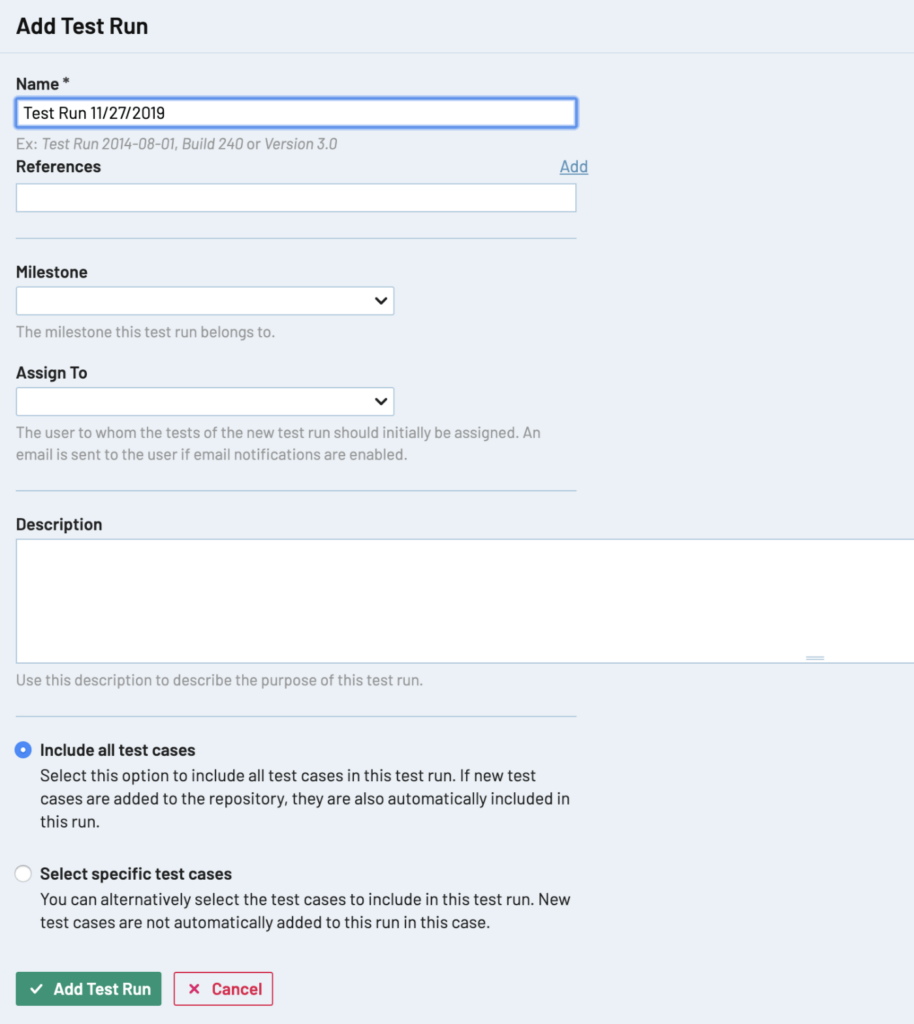Click the Assign To chevron arrow icon

(x=381, y=402)
